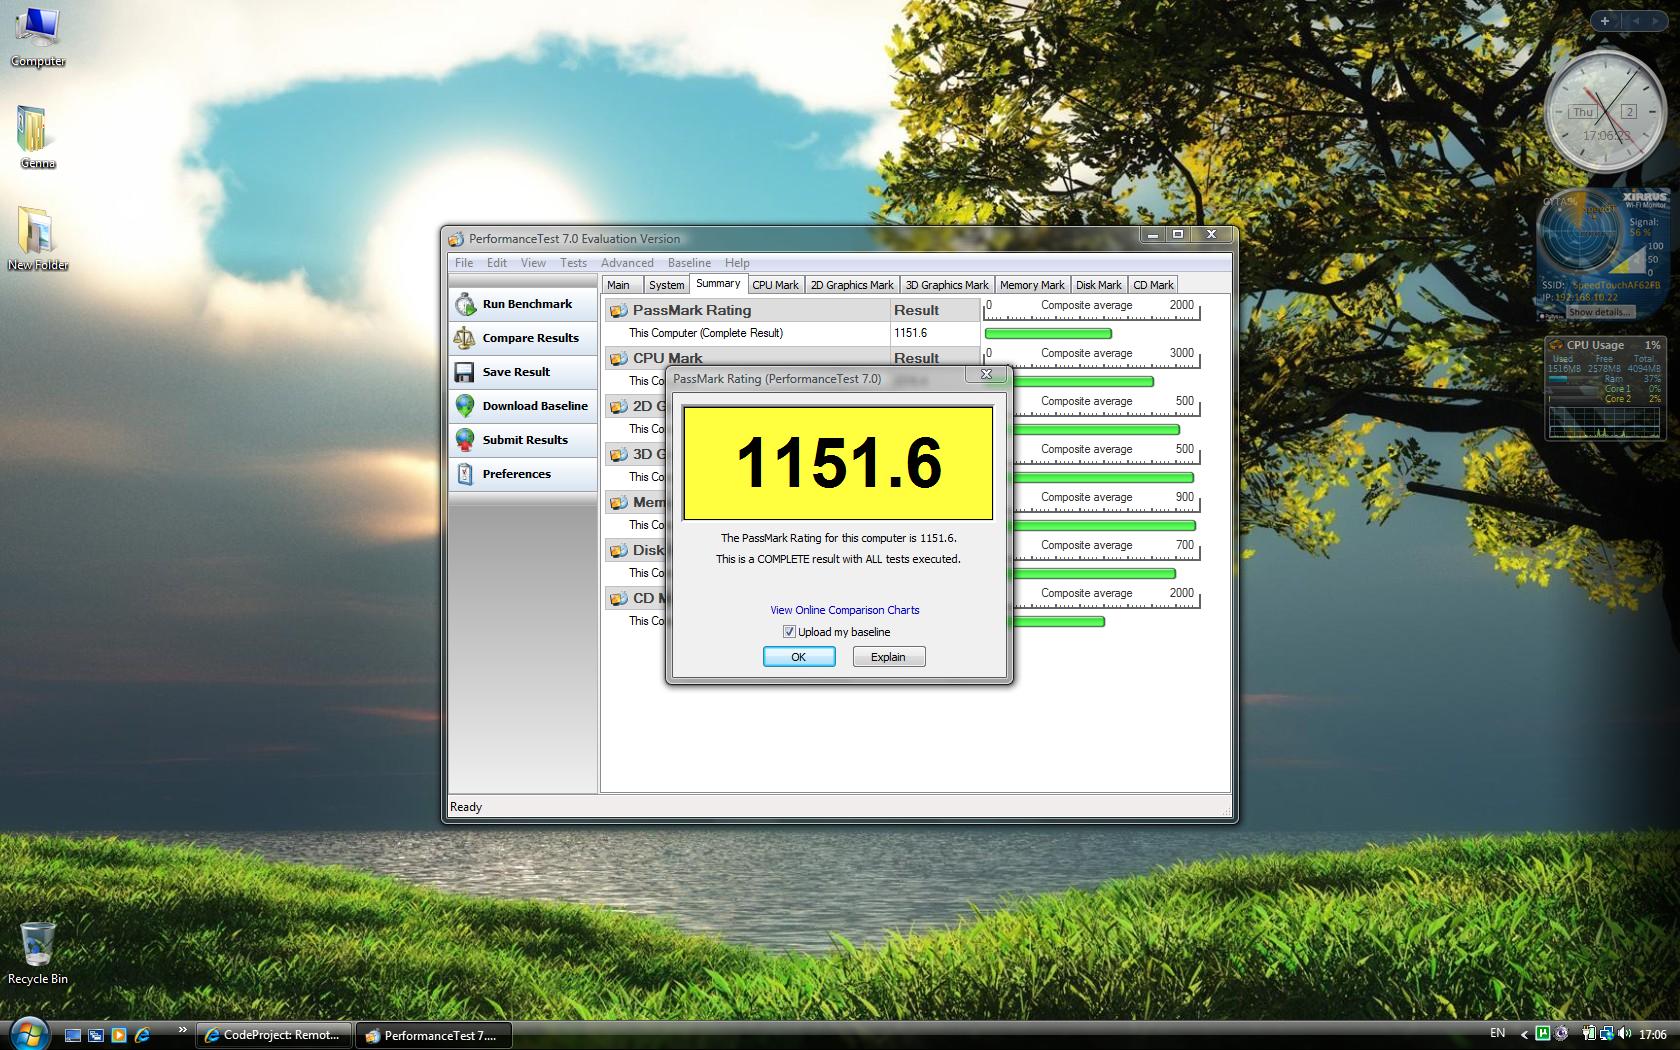The image size is (1680, 1050).
Task: Open the Help menu
Action: [737, 263]
